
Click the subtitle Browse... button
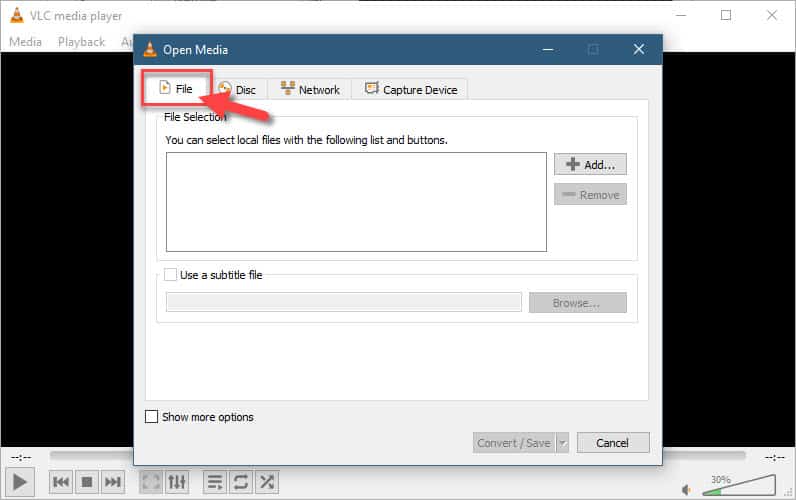pos(578,303)
